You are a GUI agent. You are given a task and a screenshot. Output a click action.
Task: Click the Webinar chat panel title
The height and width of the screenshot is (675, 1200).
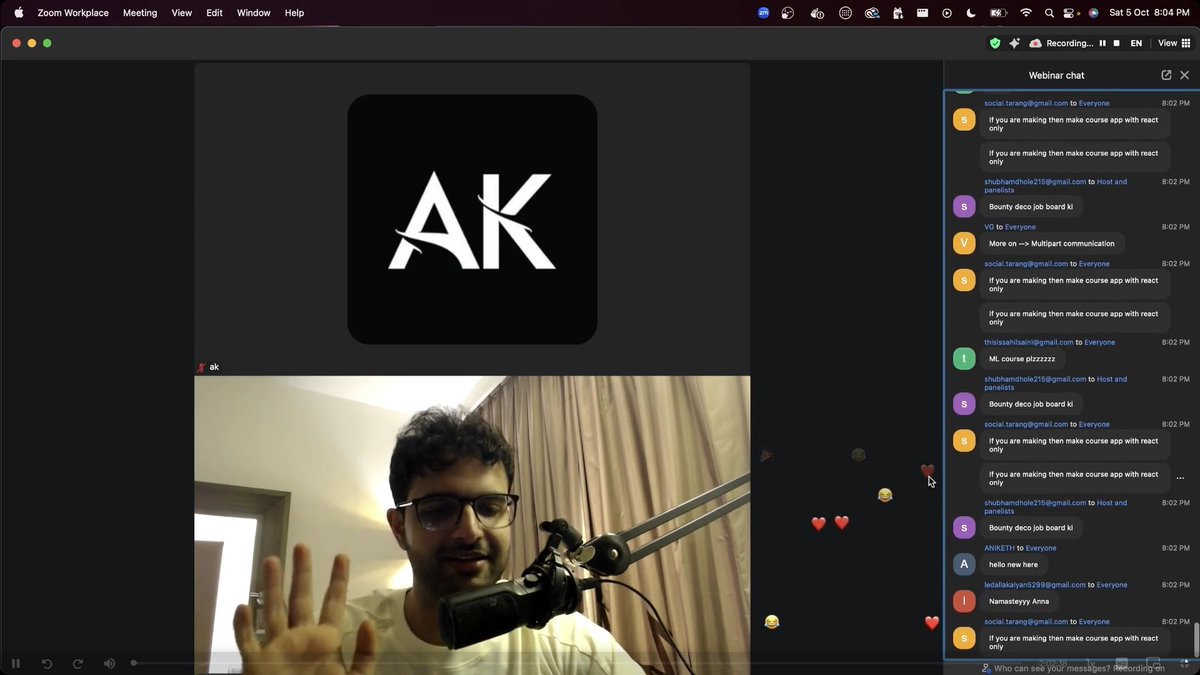point(1056,75)
